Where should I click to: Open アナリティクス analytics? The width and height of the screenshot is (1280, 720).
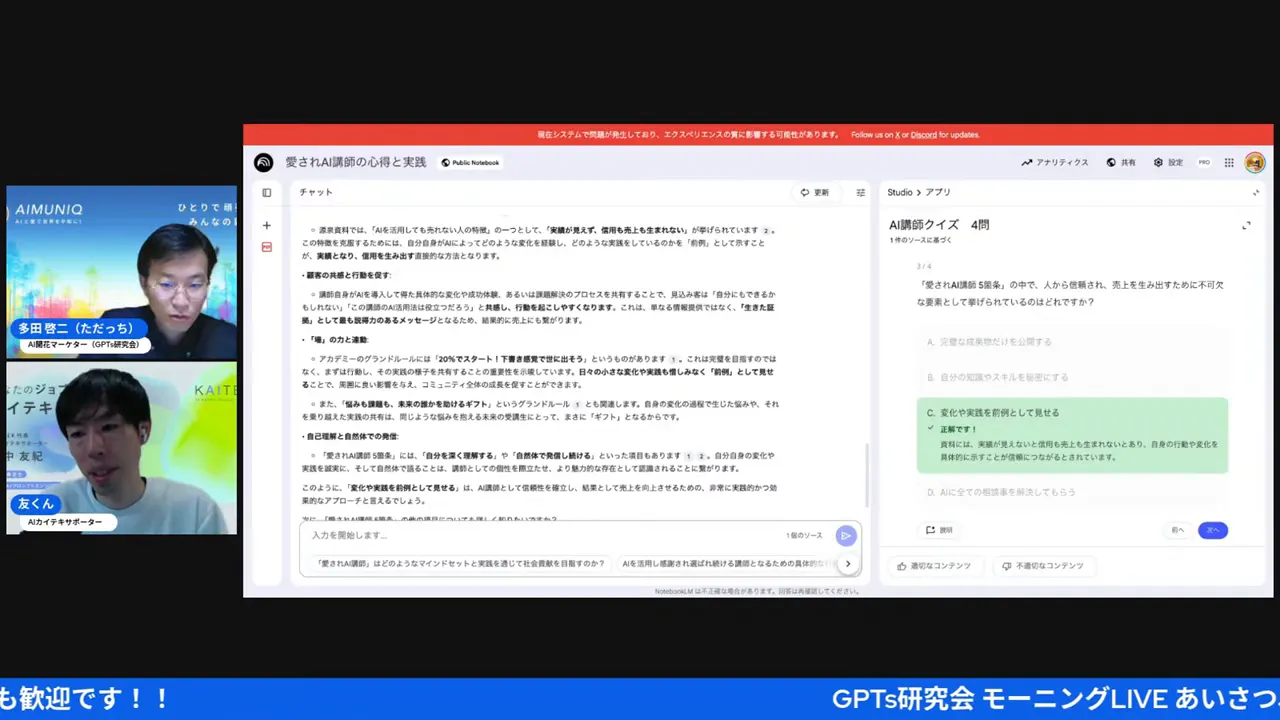click(x=1055, y=162)
